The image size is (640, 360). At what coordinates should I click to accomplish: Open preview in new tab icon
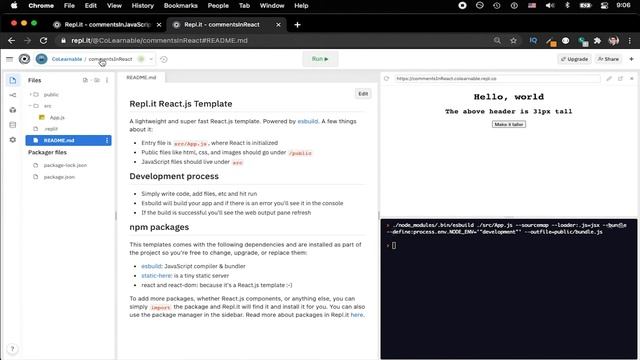click(620, 78)
